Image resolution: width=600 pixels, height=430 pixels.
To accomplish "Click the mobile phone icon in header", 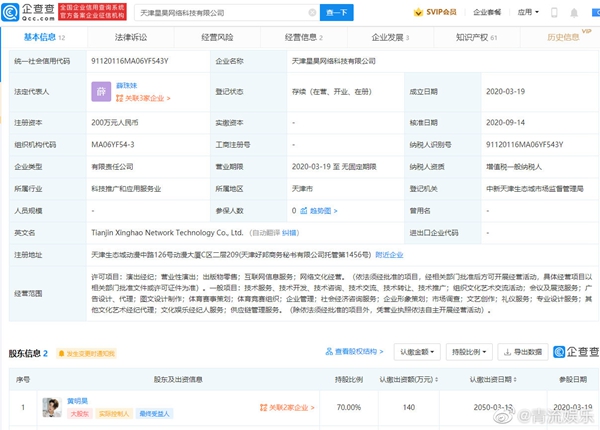I will tap(554, 13).
